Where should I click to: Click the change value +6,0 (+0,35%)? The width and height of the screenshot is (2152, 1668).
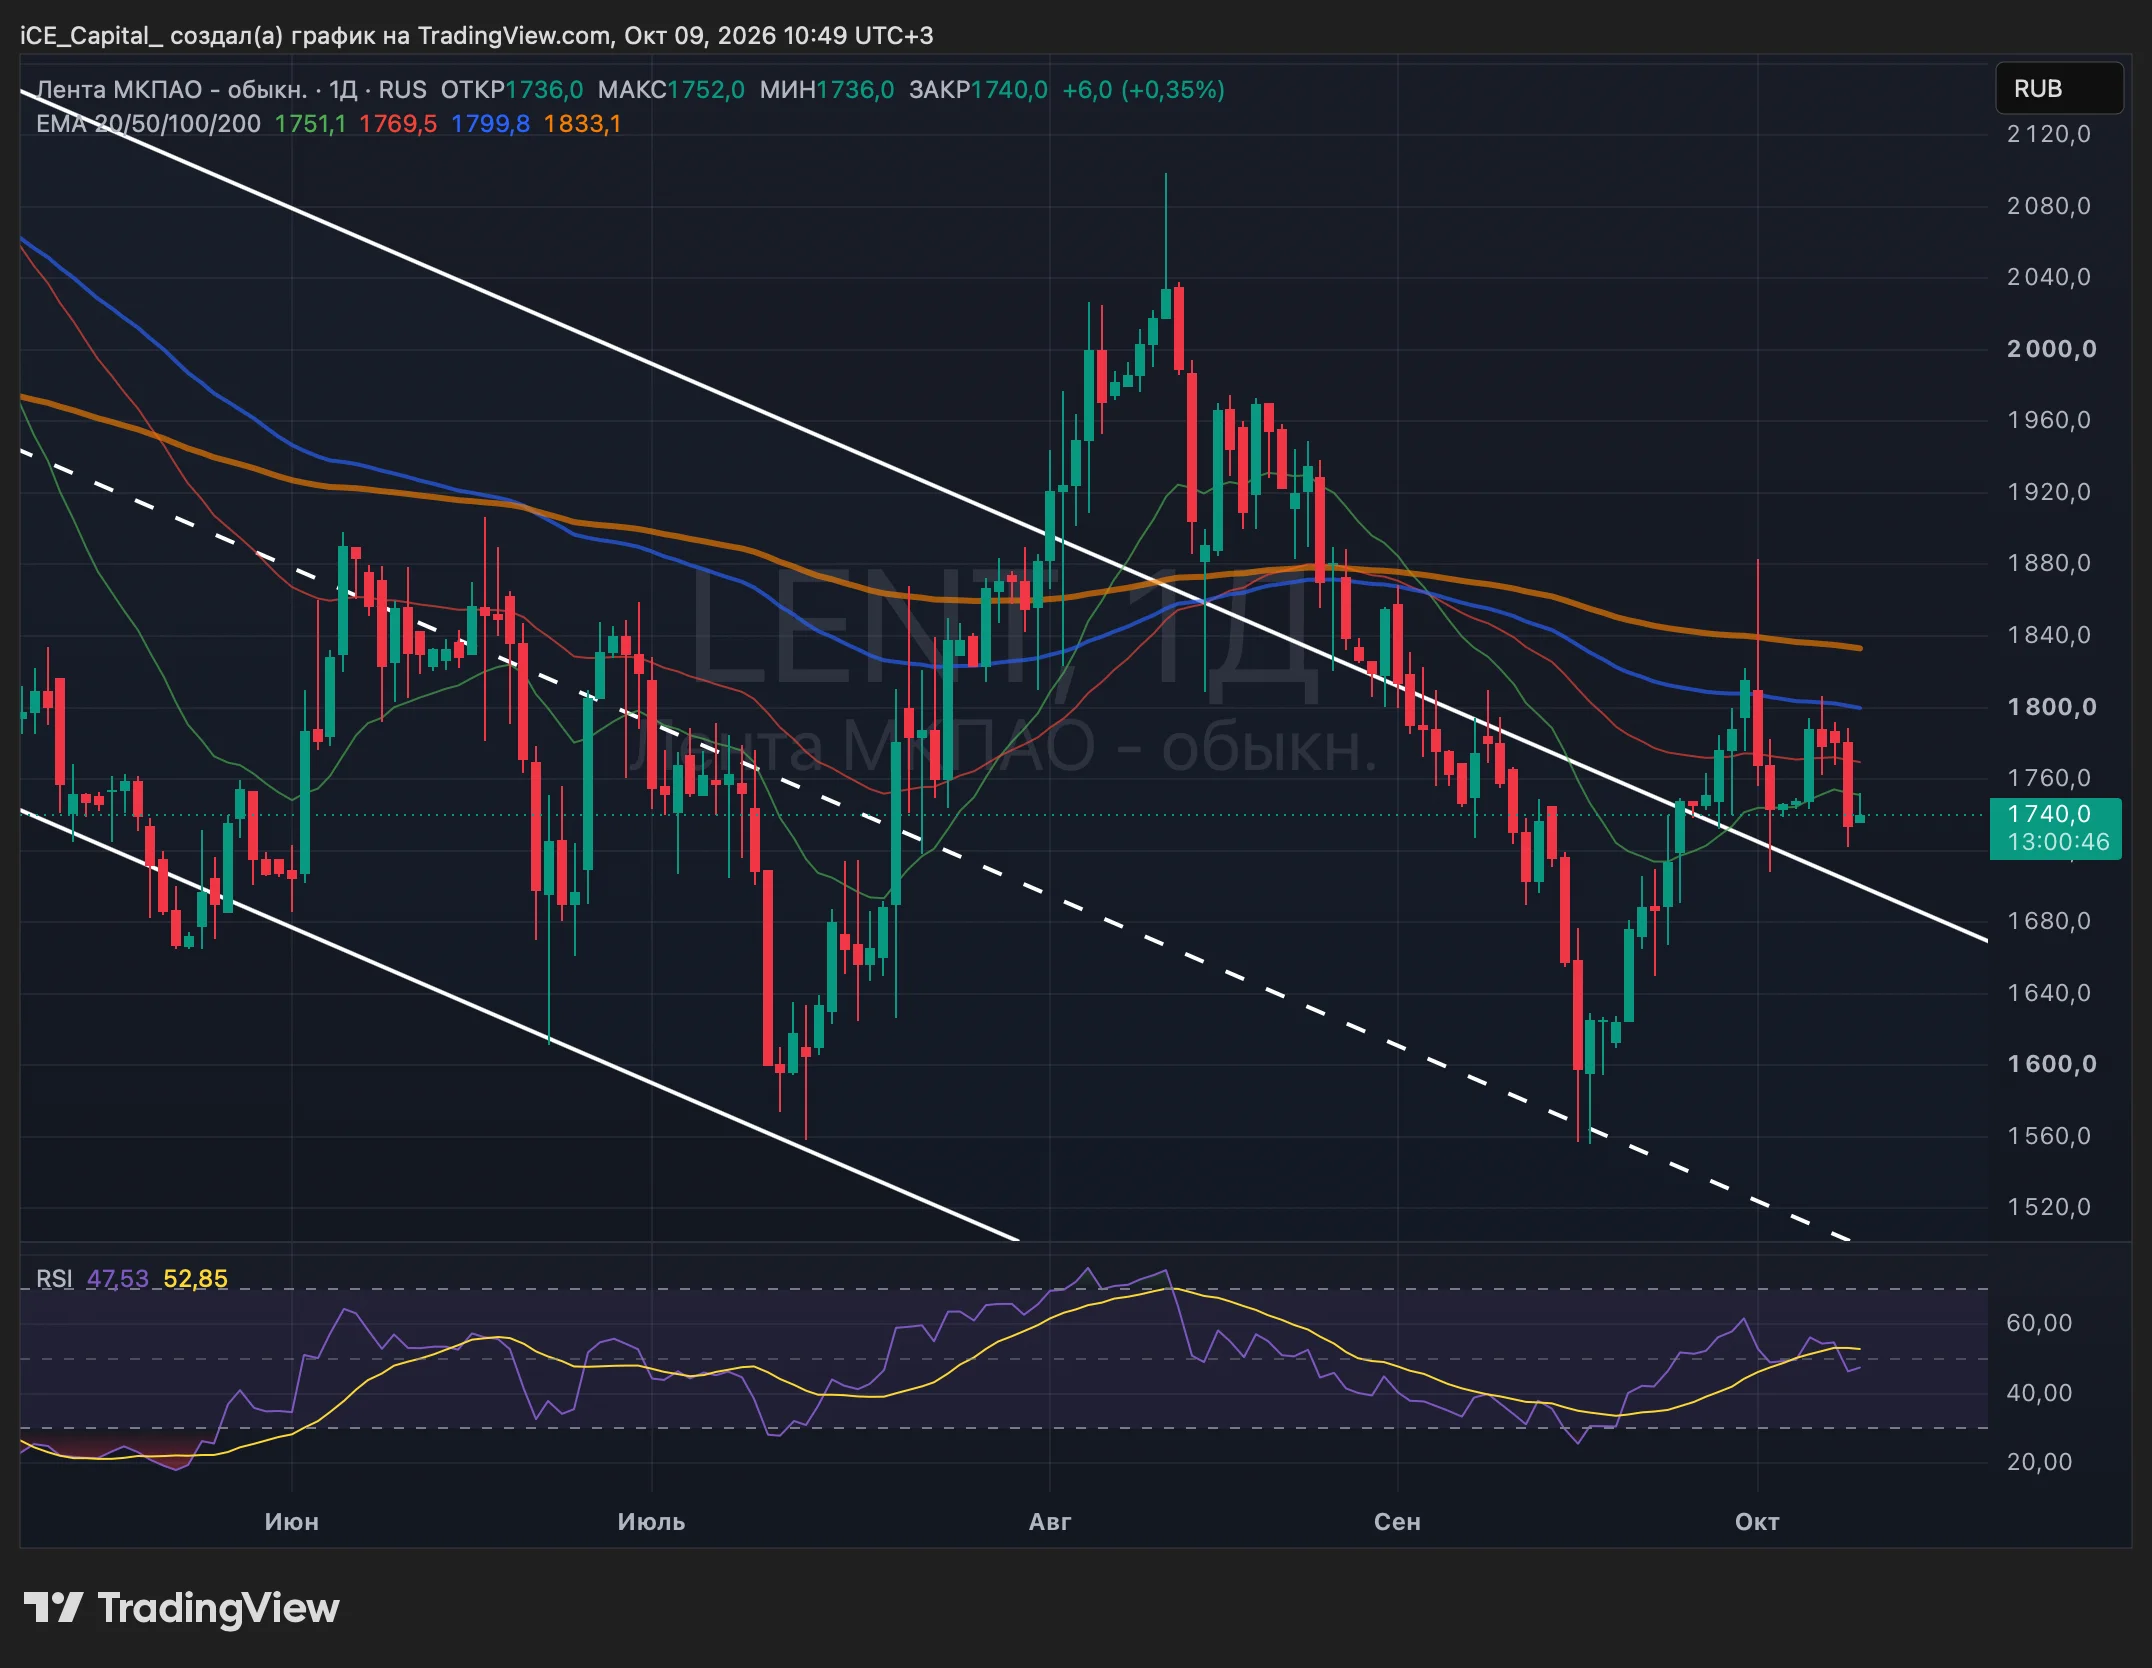(x=1143, y=90)
